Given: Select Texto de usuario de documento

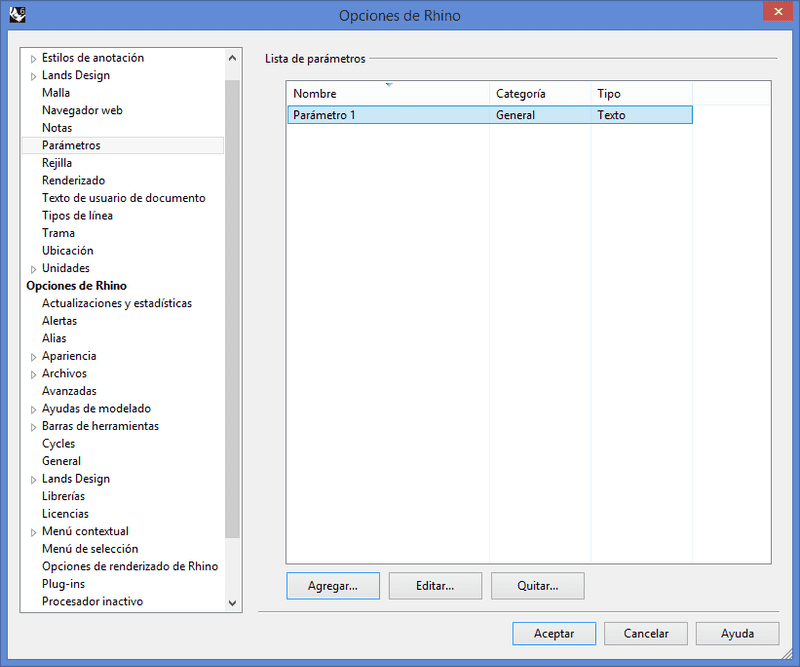Looking at the screenshot, I should [x=124, y=198].
